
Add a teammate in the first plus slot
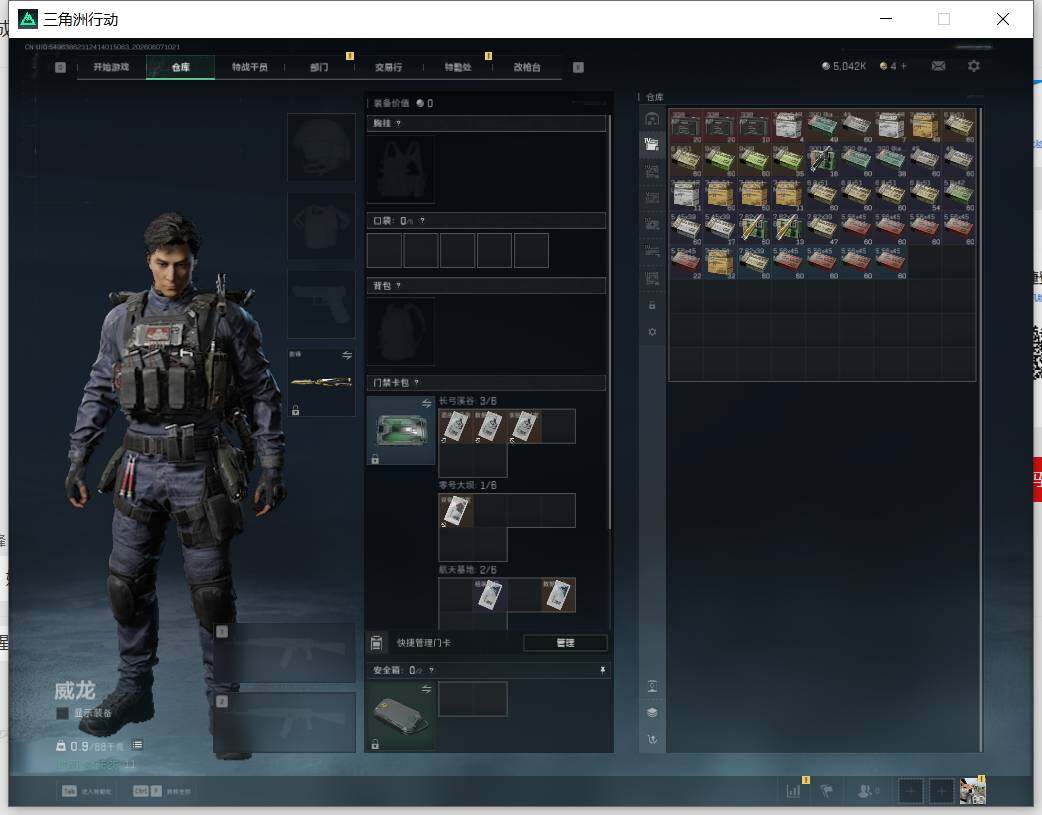[910, 791]
